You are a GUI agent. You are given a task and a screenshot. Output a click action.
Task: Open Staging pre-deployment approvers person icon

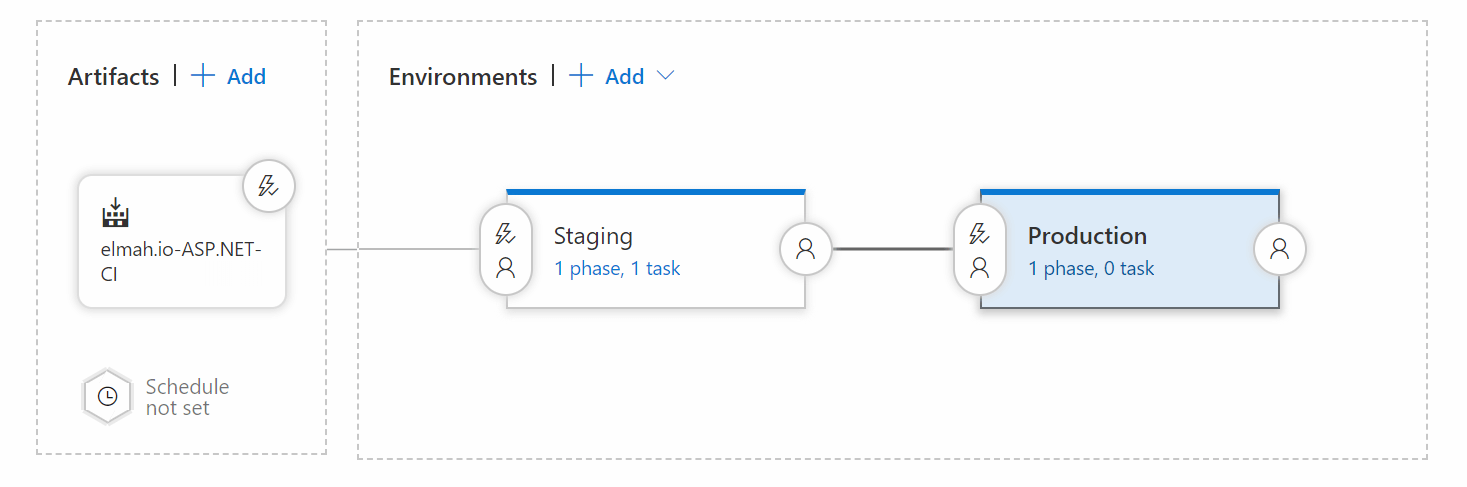(x=505, y=267)
